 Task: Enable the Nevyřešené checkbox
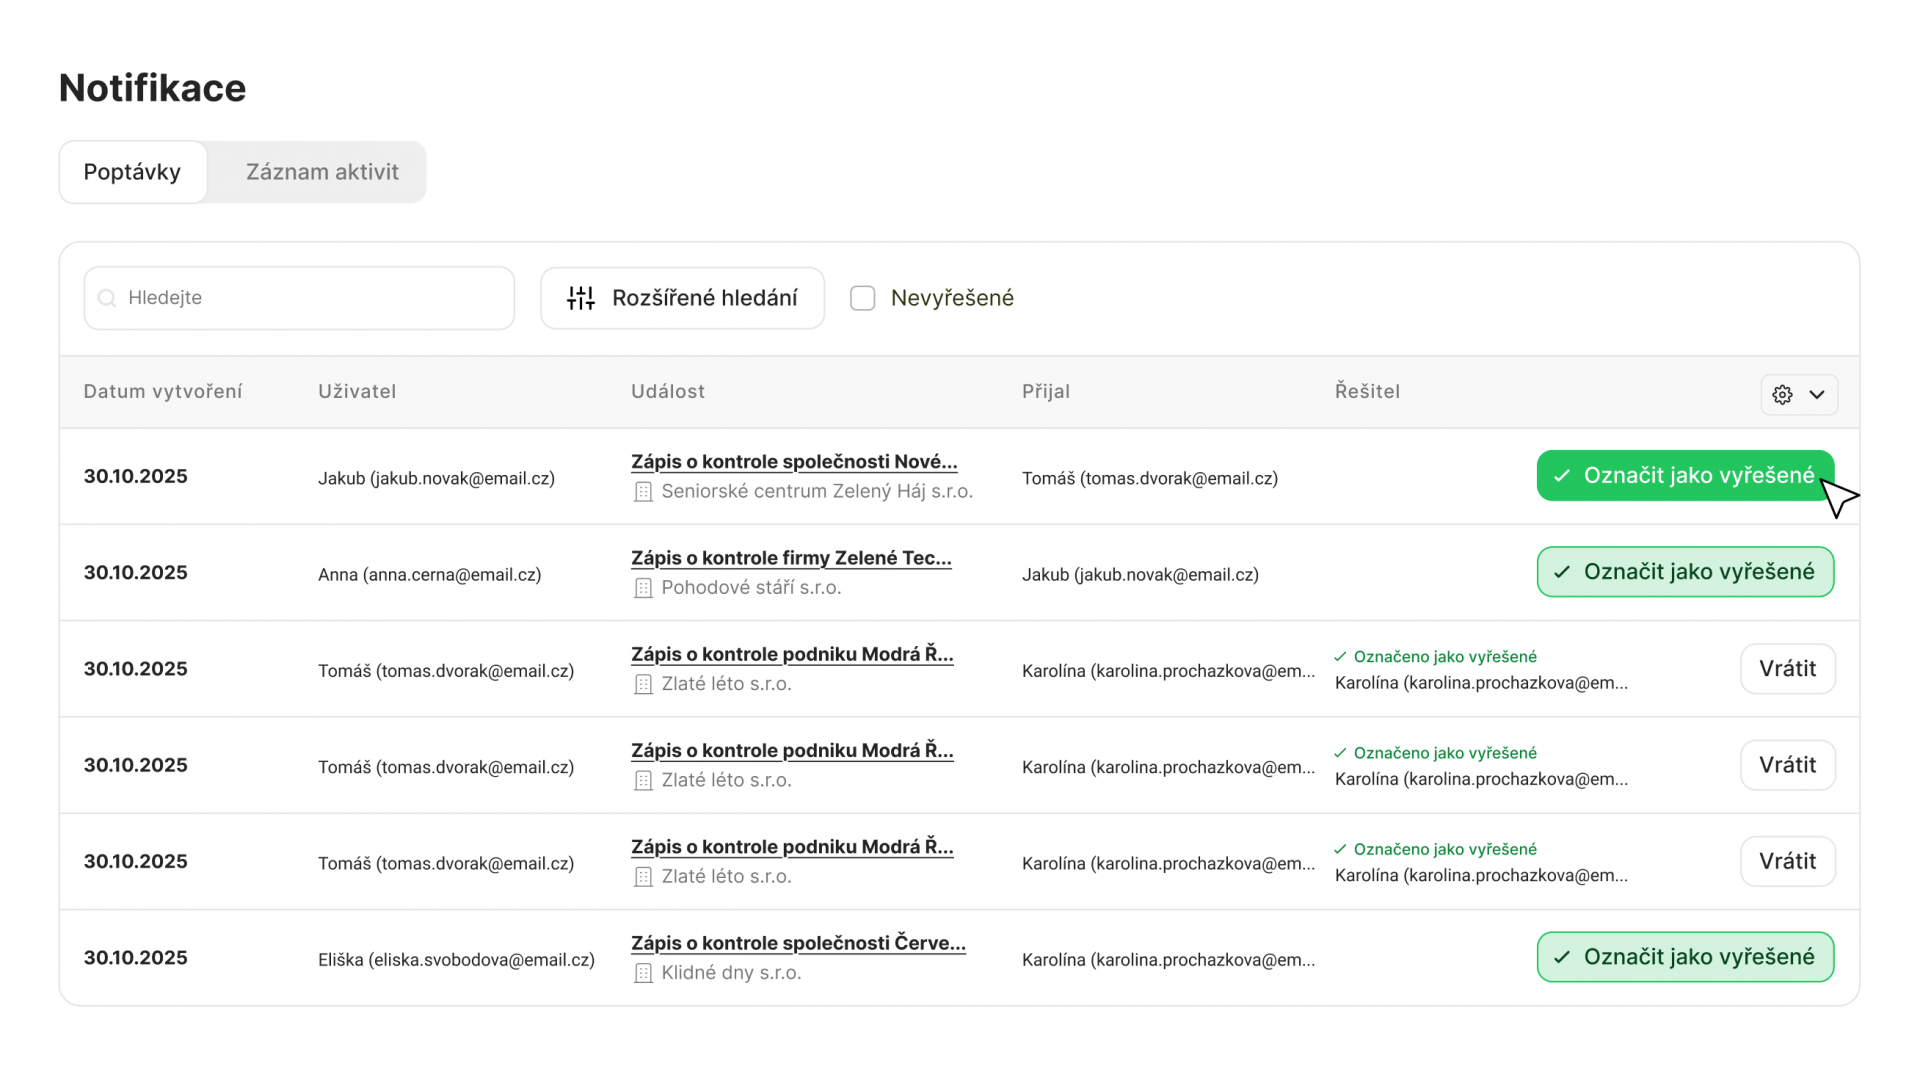(862, 297)
